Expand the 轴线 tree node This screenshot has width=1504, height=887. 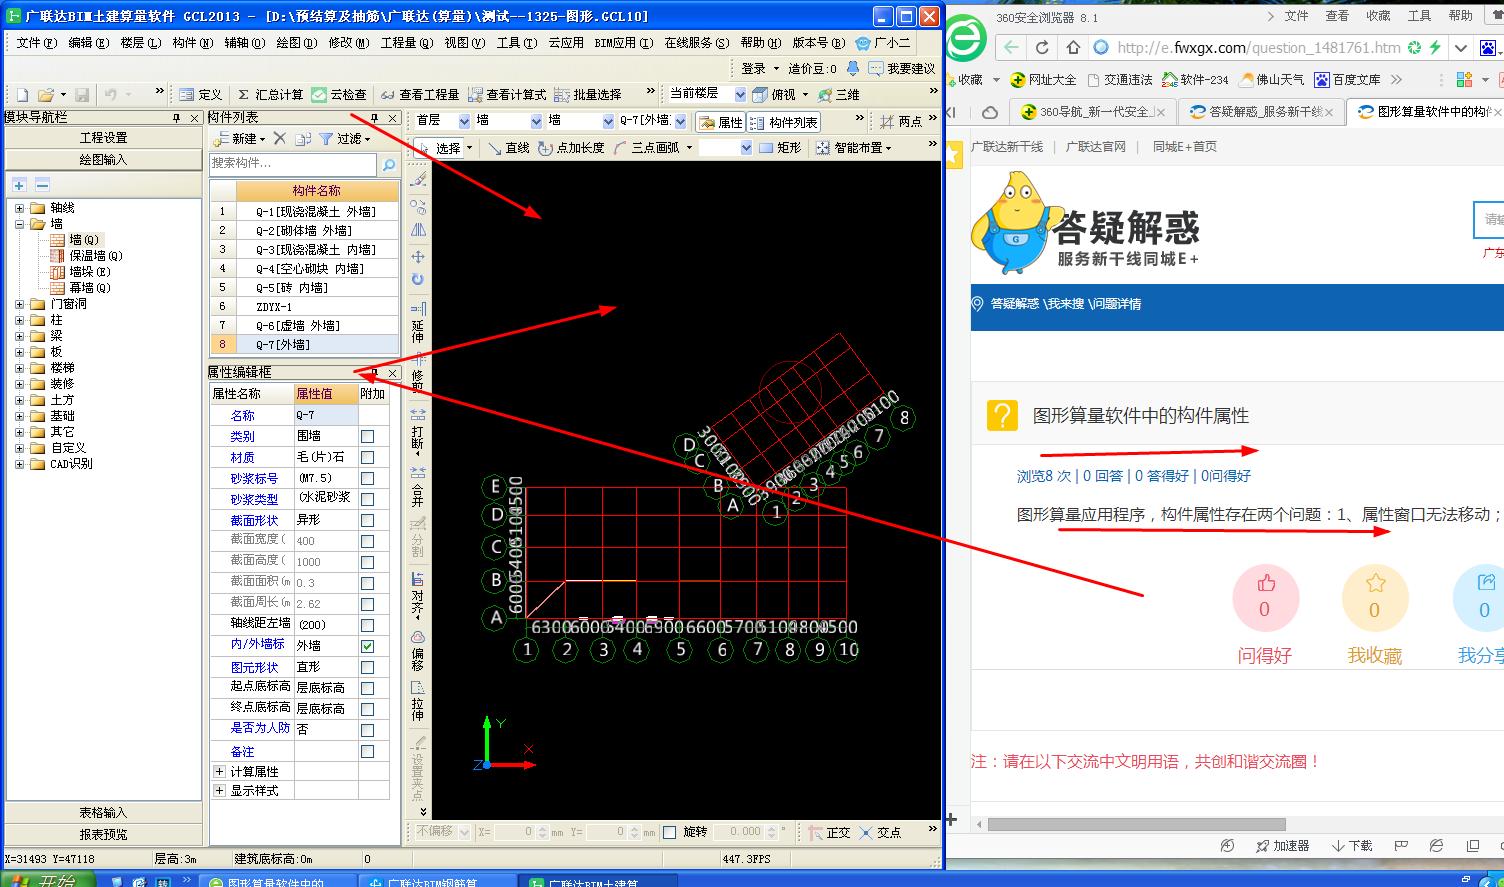click(x=19, y=208)
